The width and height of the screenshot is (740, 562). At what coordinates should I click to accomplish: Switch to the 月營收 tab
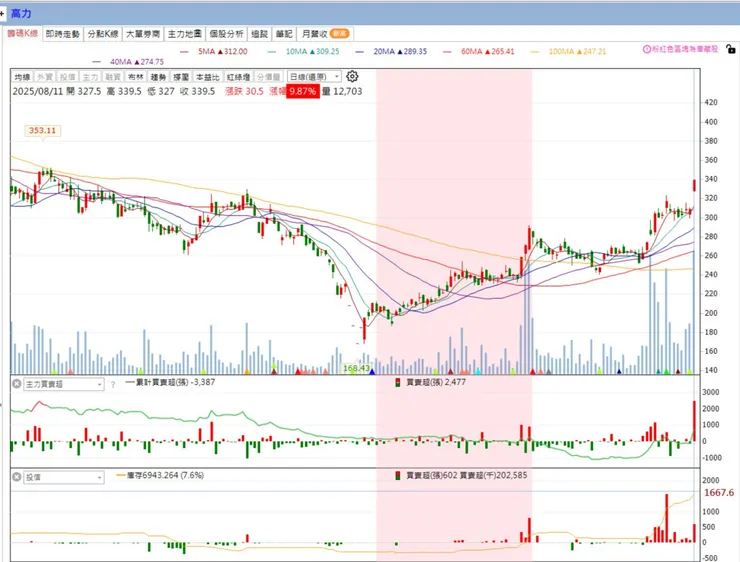click(x=325, y=34)
